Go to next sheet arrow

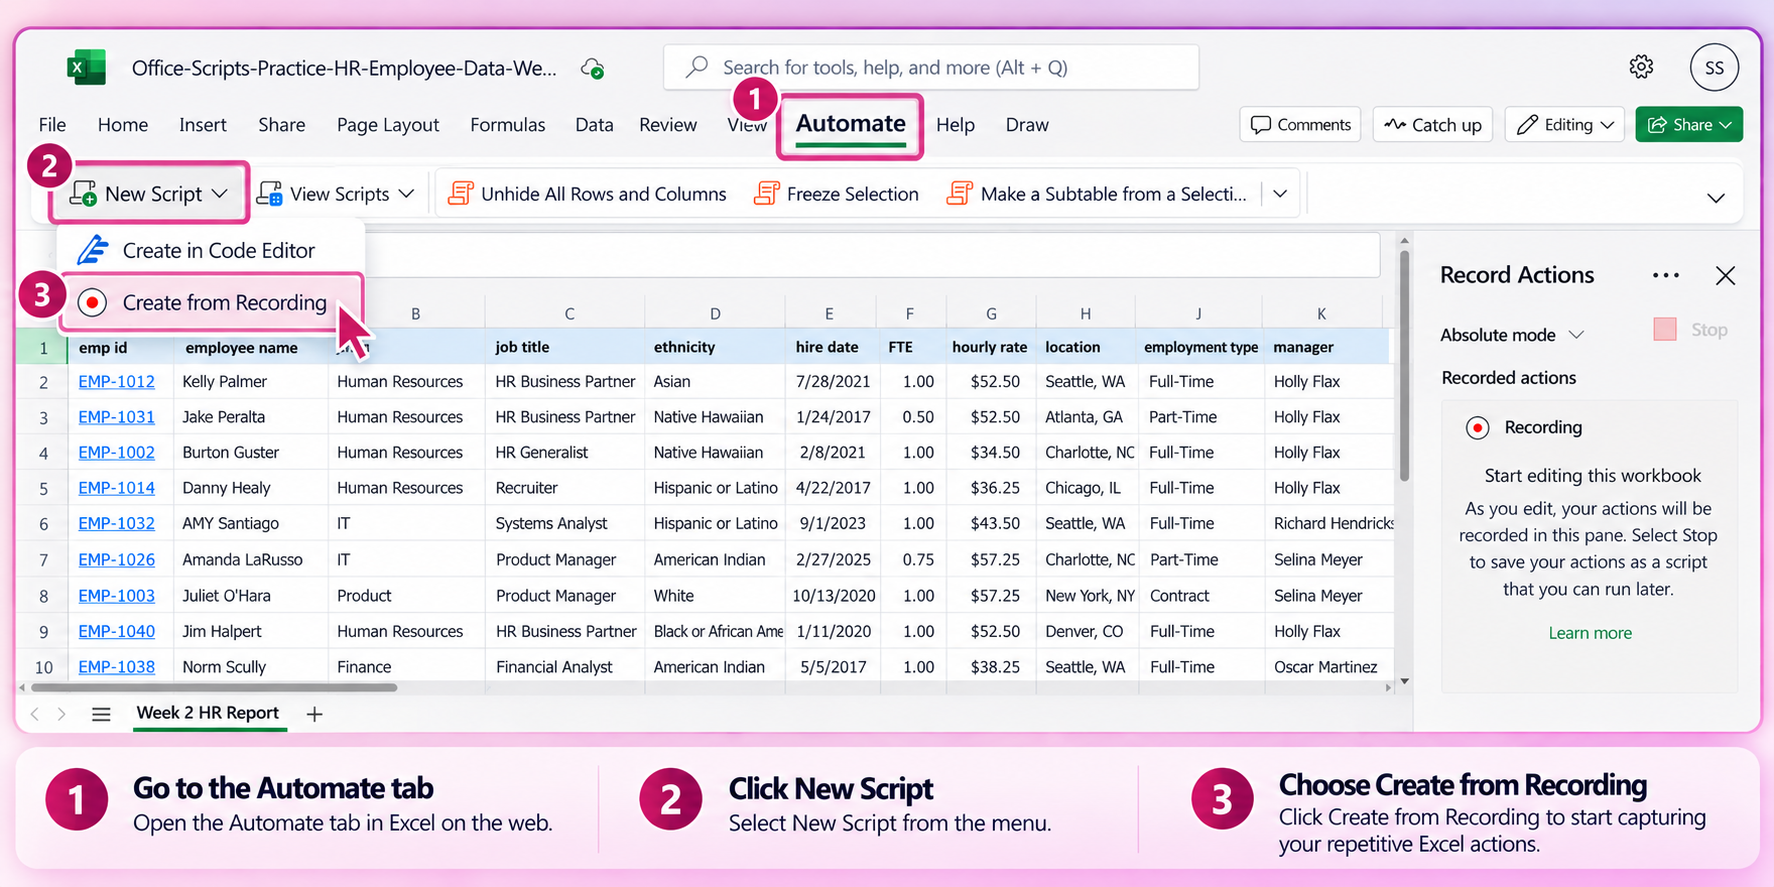tap(62, 714)
